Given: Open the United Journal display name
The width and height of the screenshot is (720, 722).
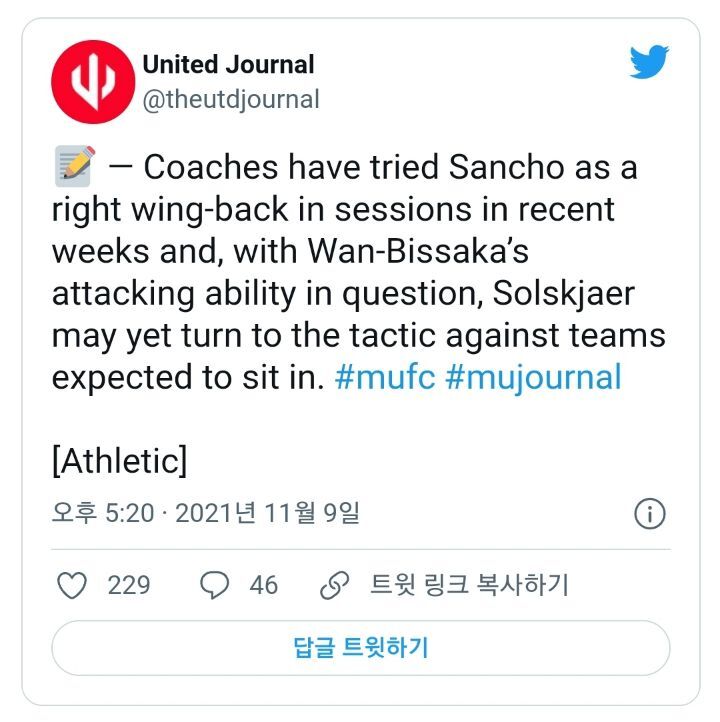Looking at the screenshot, I should pyautogui.click(x=228, y=65).
